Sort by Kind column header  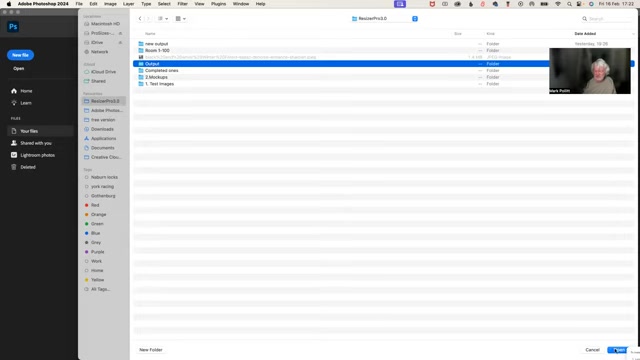[491, 33]
